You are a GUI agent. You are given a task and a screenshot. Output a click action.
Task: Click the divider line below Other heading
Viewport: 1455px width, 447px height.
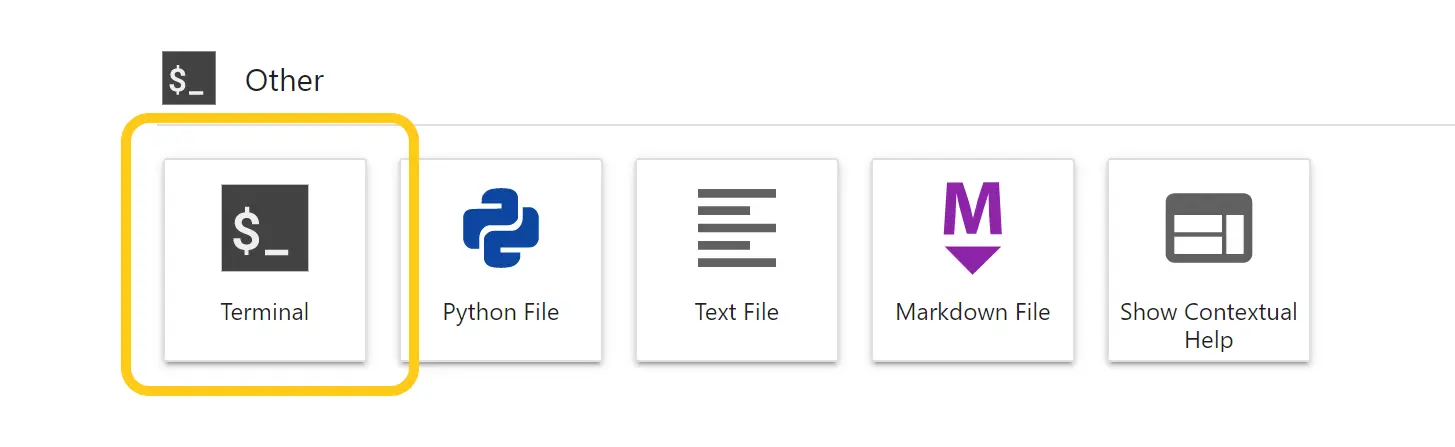[x=800, y=125]
